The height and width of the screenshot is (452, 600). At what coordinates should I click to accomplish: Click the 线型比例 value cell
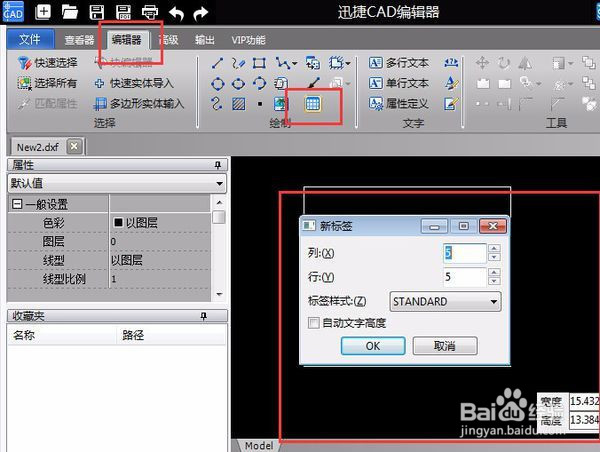(x=160, y=279)
